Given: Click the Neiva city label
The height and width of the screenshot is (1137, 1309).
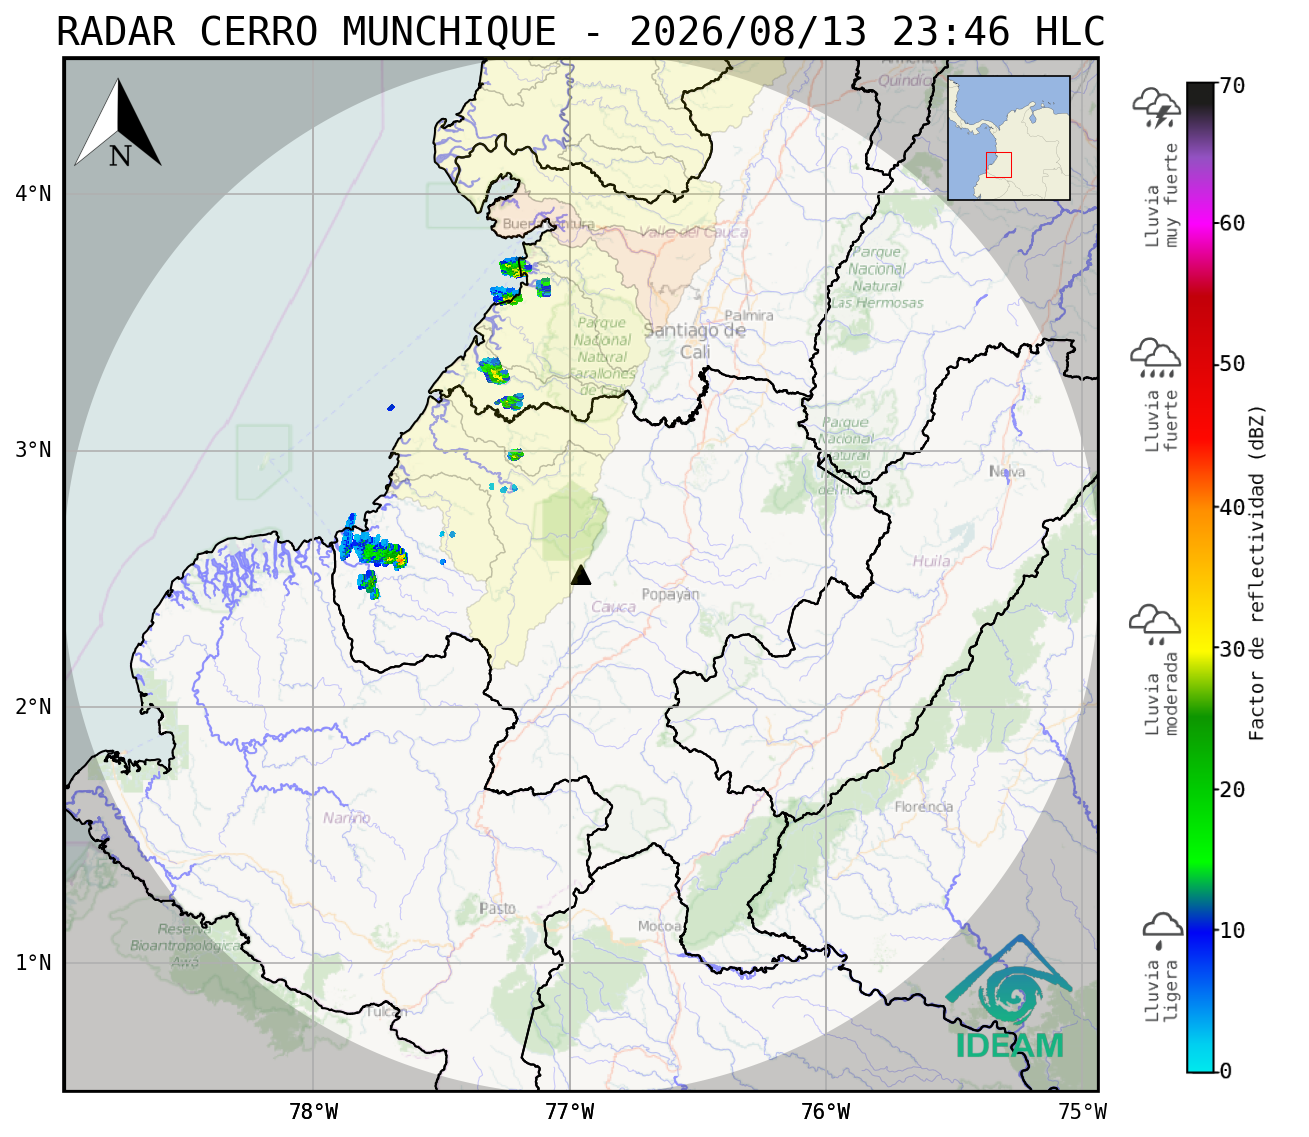Looking at the screenshot, I should [x=1007, y=472].
